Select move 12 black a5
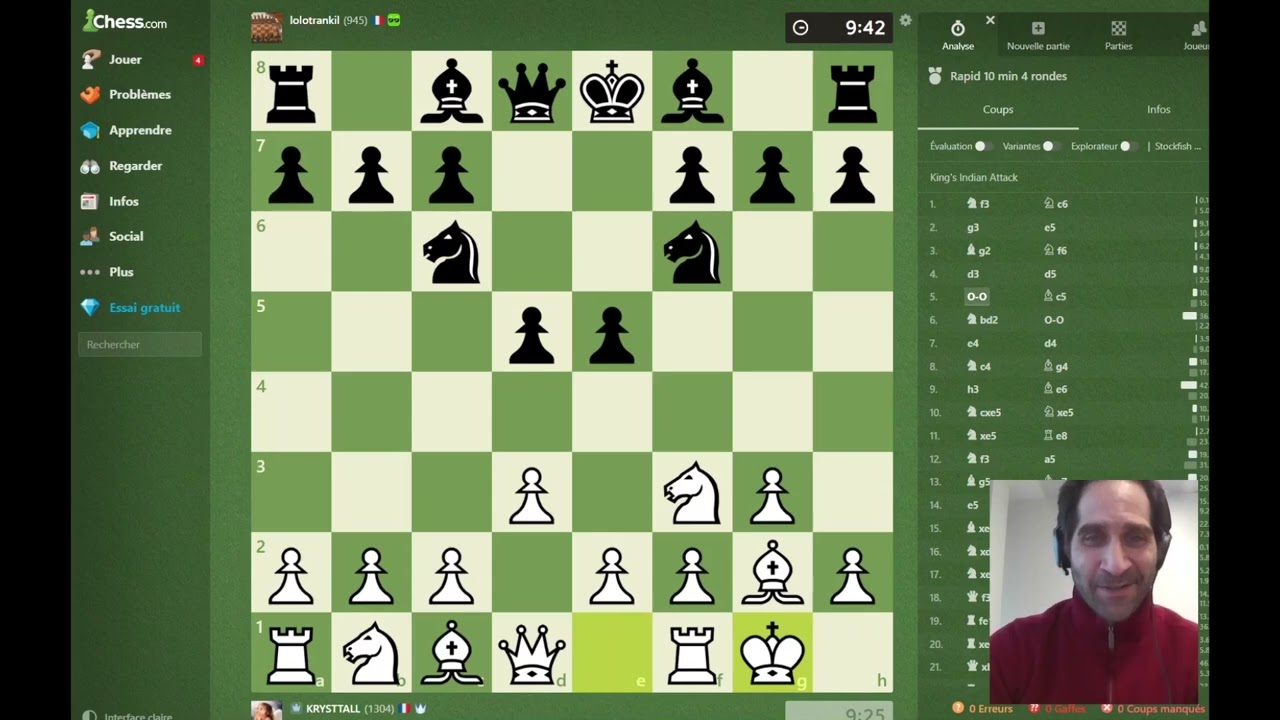This screenshot has height=720, width=1280. 1050,459
